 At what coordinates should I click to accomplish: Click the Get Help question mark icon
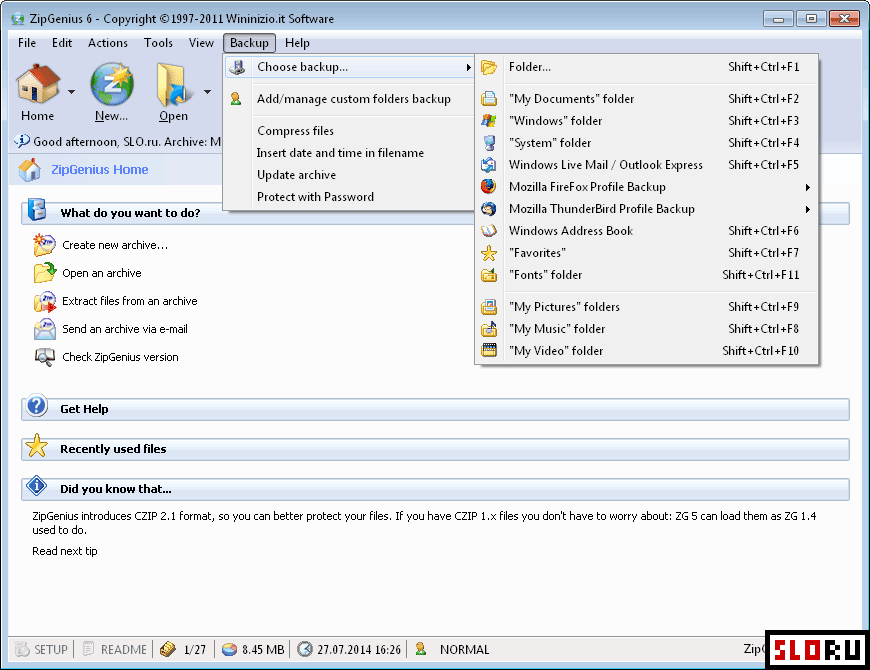point(37,406)
